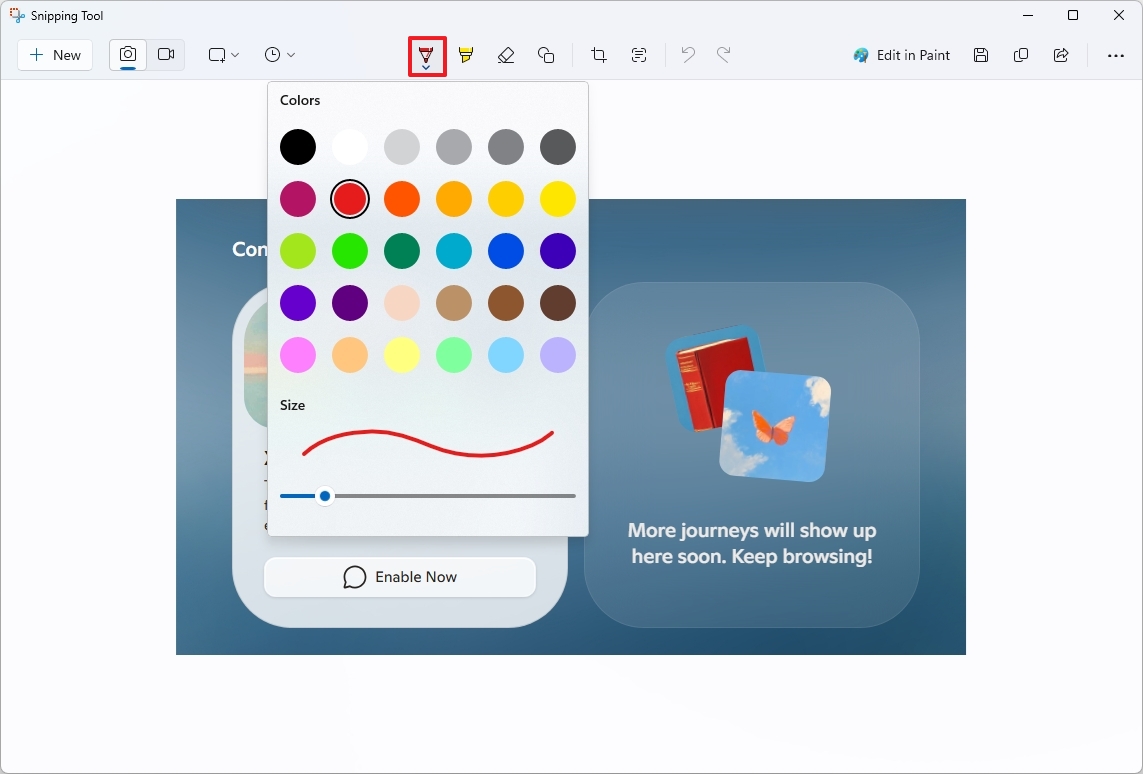
Task: Open the snip delay dropdown
Action: (279, 55)
